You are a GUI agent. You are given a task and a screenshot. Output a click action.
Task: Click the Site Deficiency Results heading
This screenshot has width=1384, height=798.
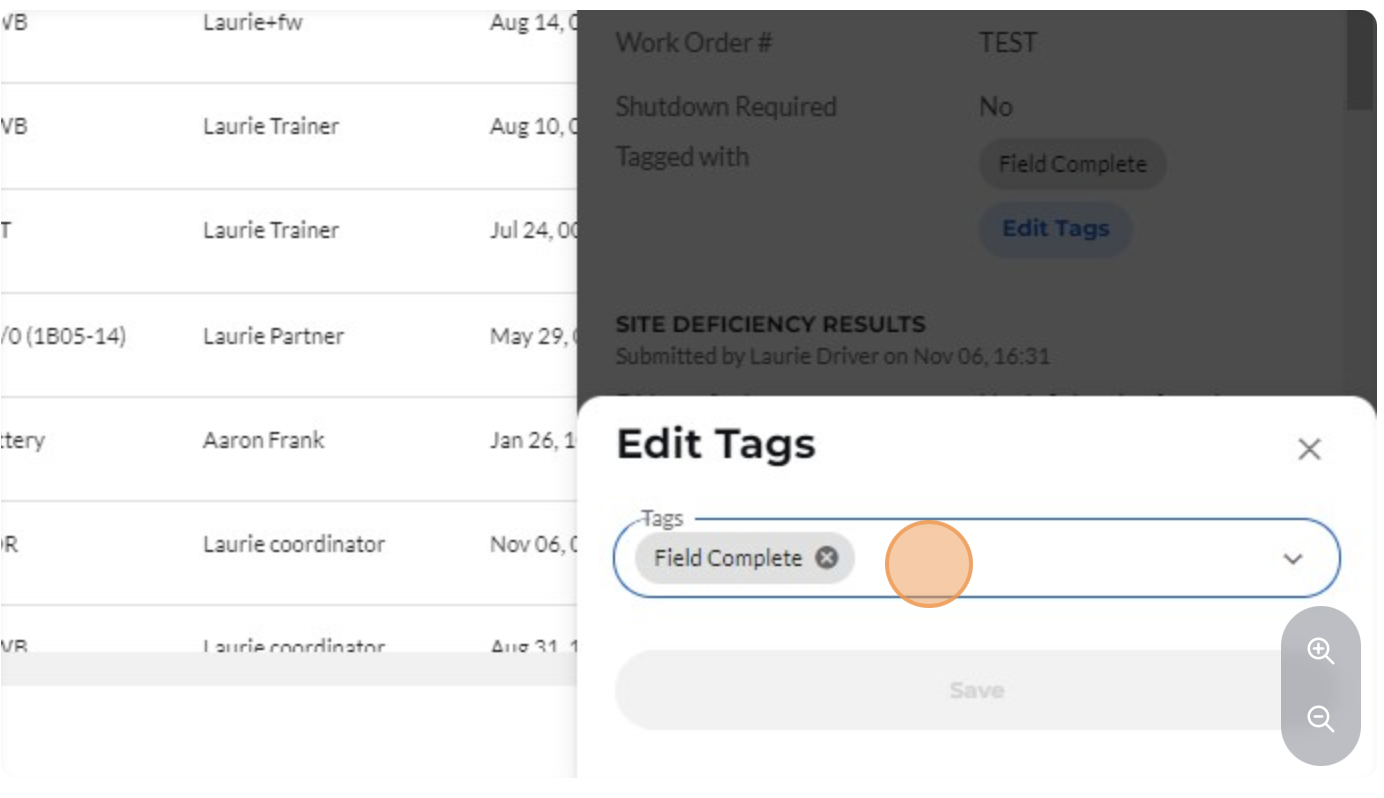tap(770, 324)
